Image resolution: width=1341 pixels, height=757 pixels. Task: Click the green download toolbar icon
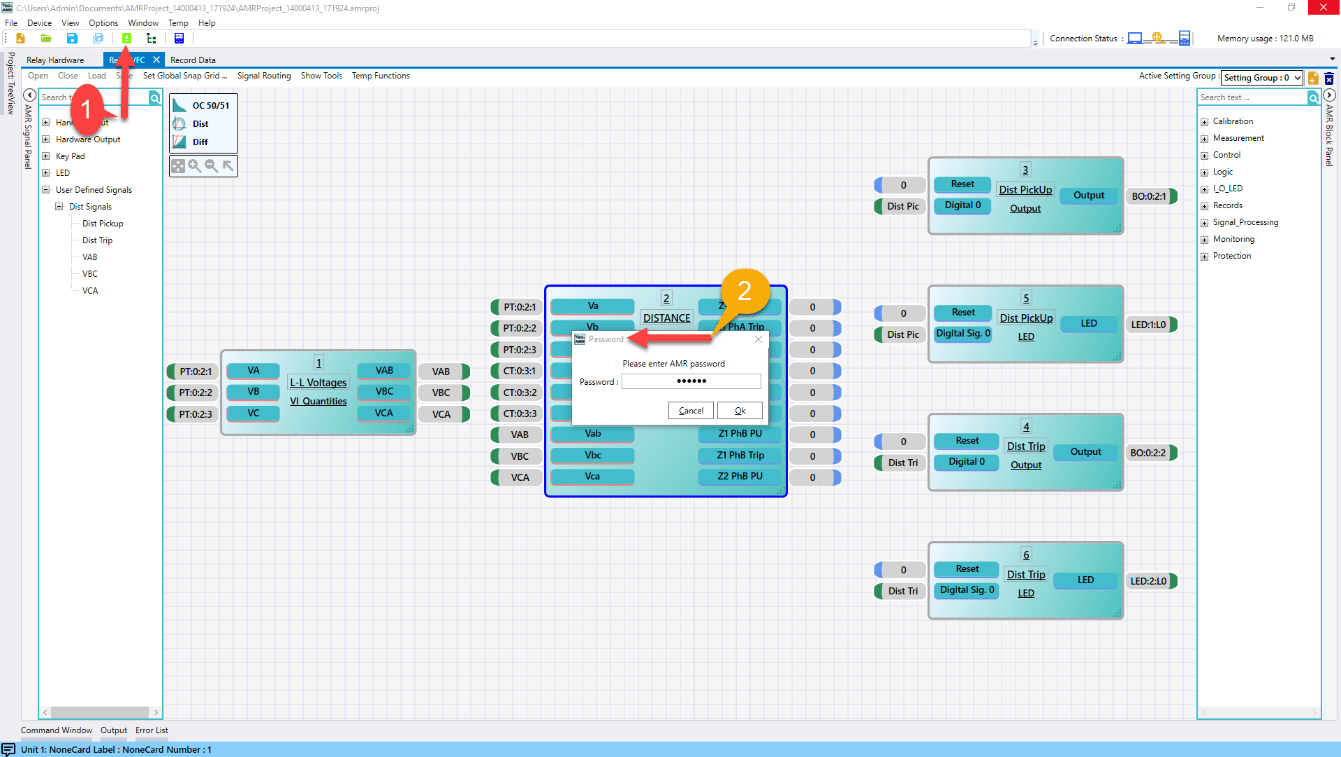tap(127, 38)
